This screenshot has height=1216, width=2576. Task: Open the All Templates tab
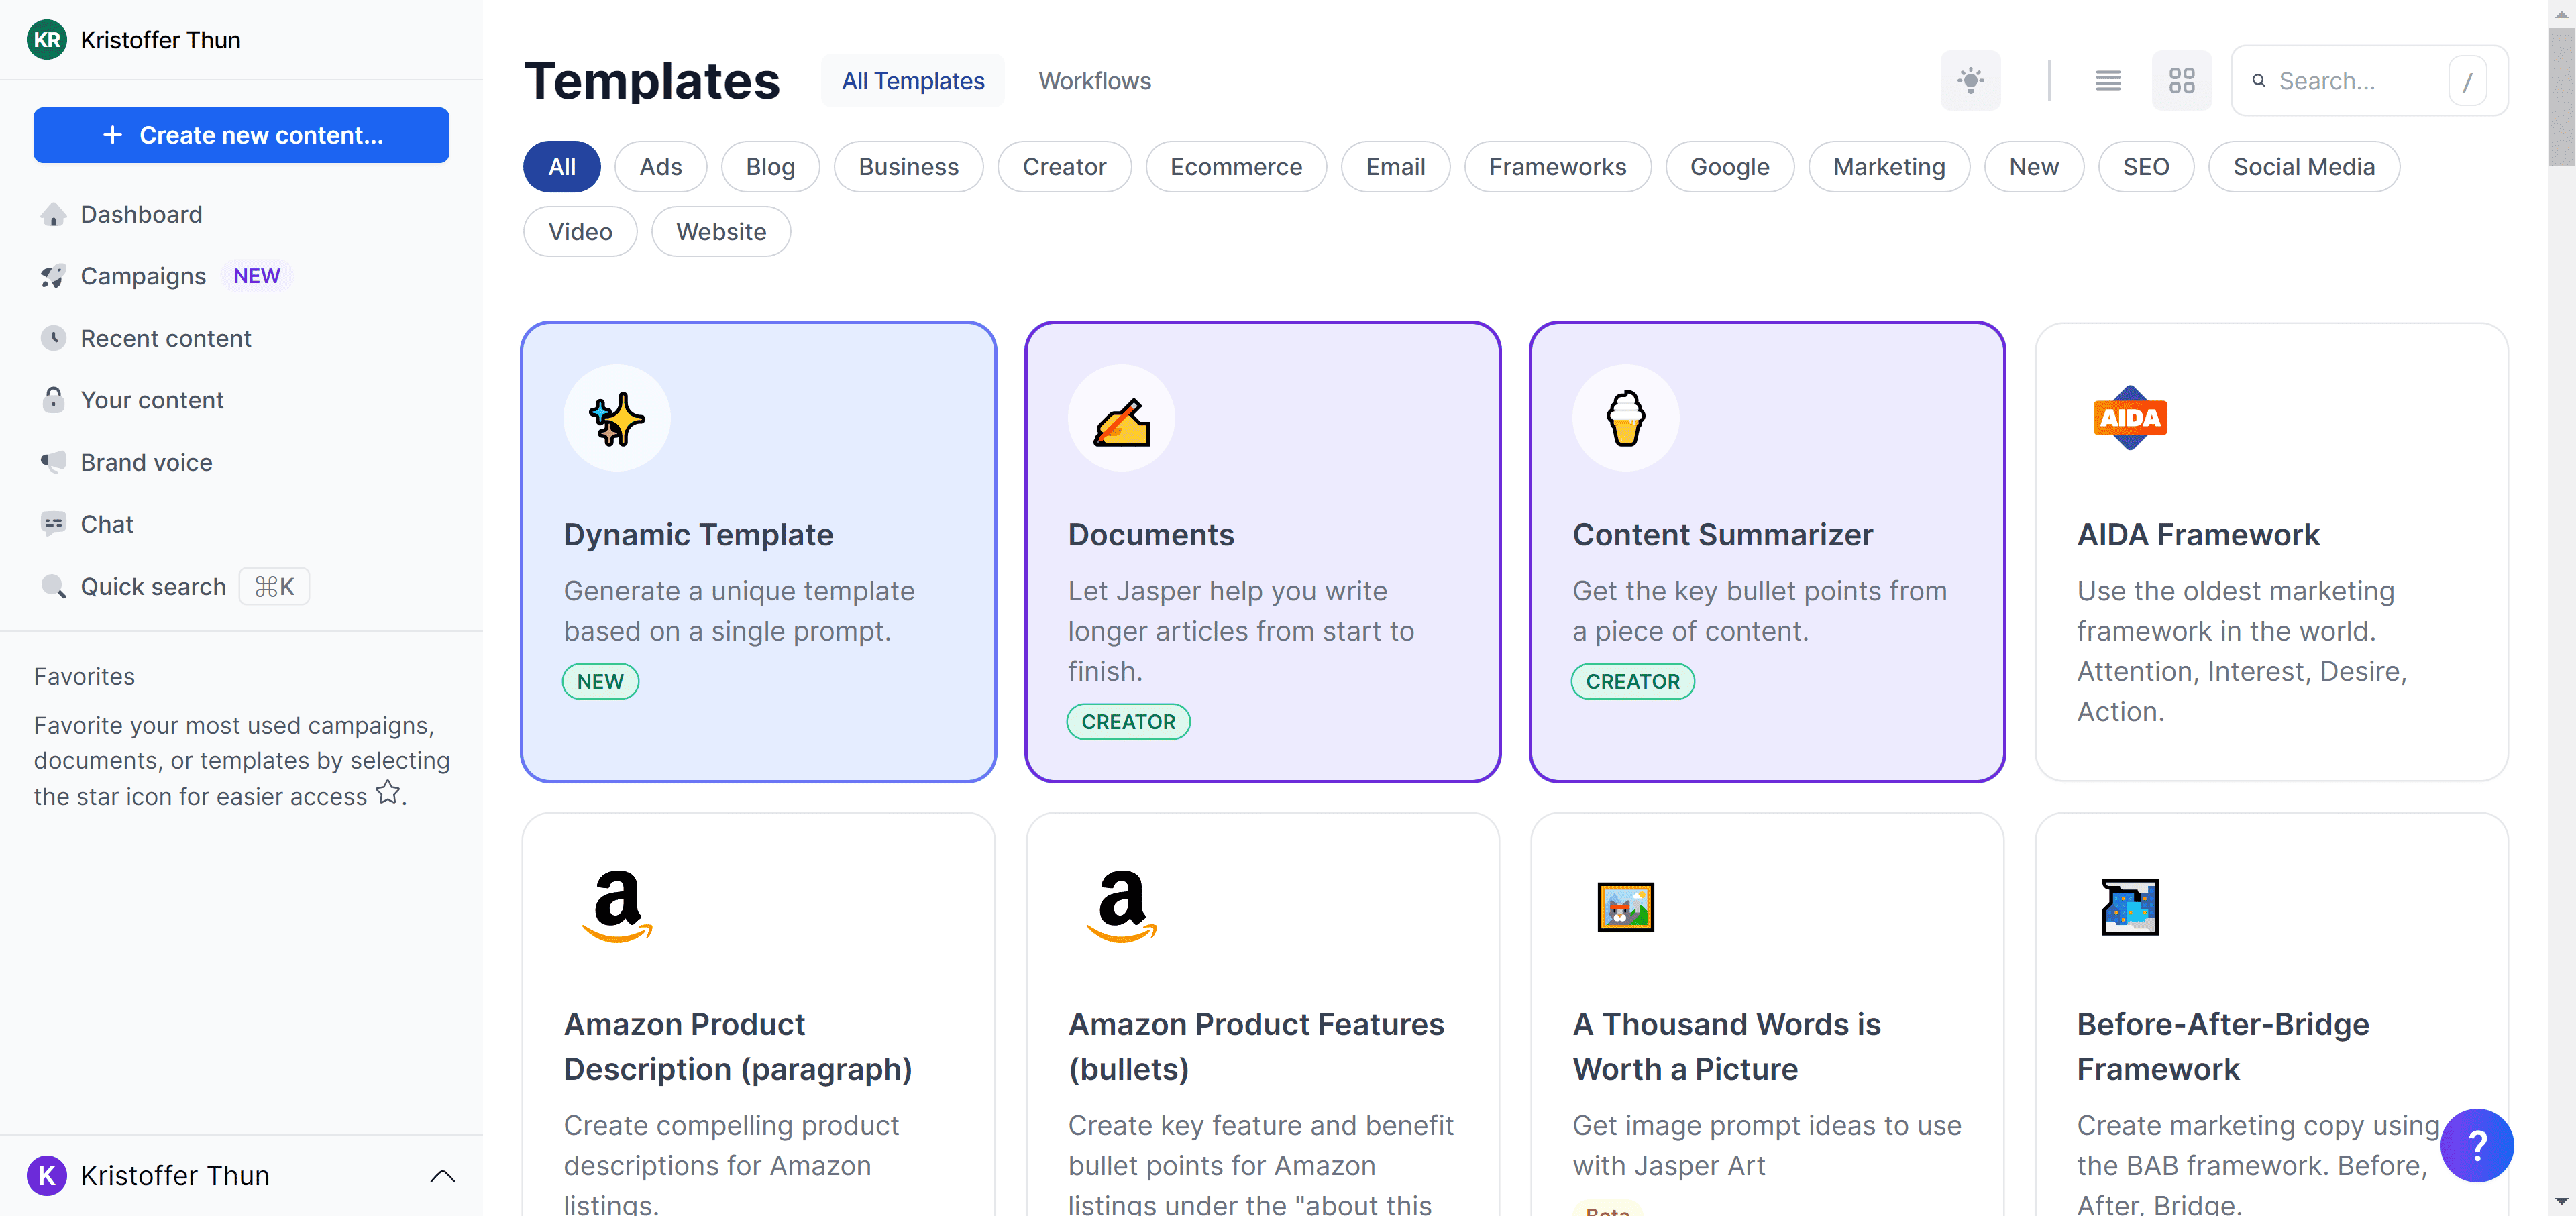coord(913,81)
